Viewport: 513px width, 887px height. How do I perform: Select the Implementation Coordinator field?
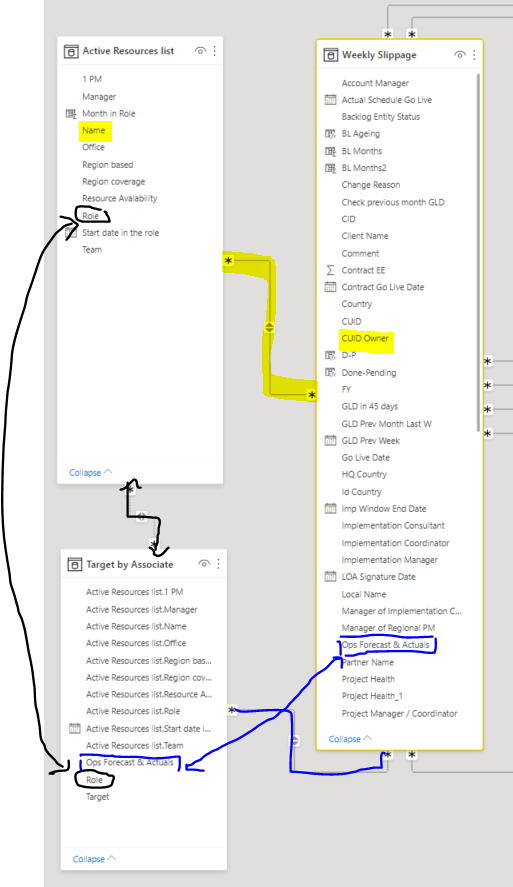click(x=395, y=543)
